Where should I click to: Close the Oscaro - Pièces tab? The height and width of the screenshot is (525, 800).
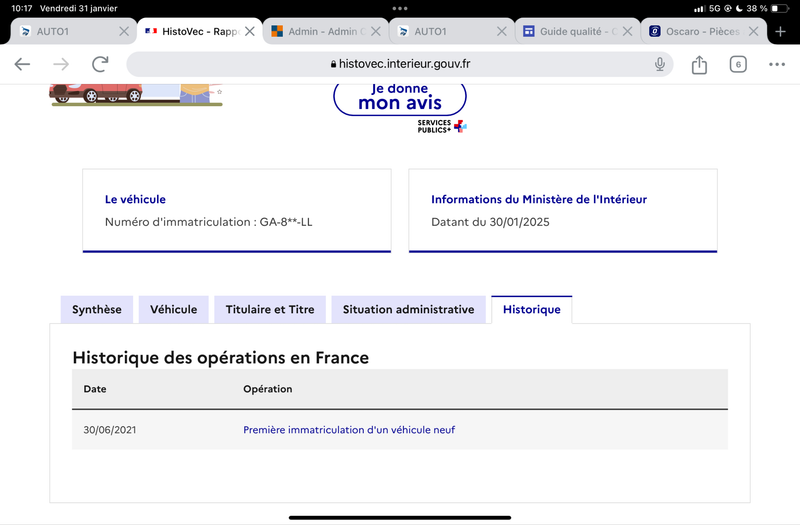click(x=753, y=32)
